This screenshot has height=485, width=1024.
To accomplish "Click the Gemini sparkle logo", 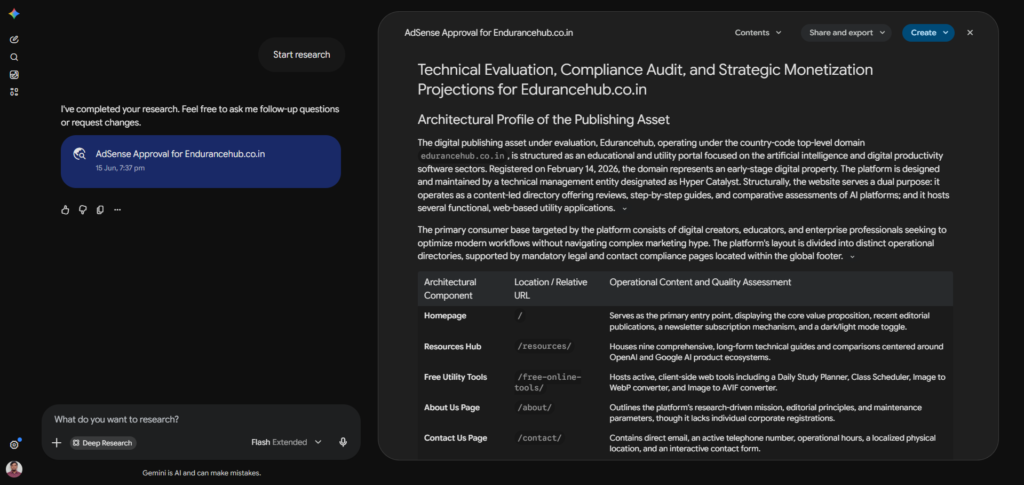I will (x=14, y=14).
